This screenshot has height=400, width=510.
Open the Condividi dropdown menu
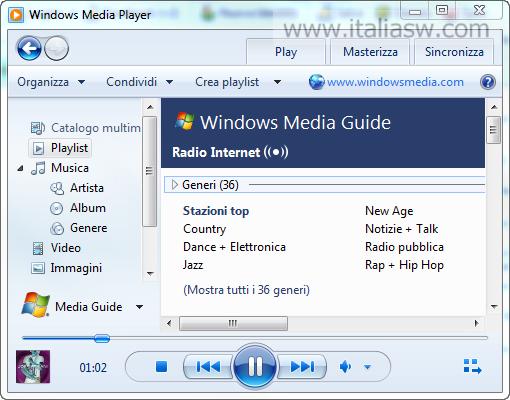point(139,82)
